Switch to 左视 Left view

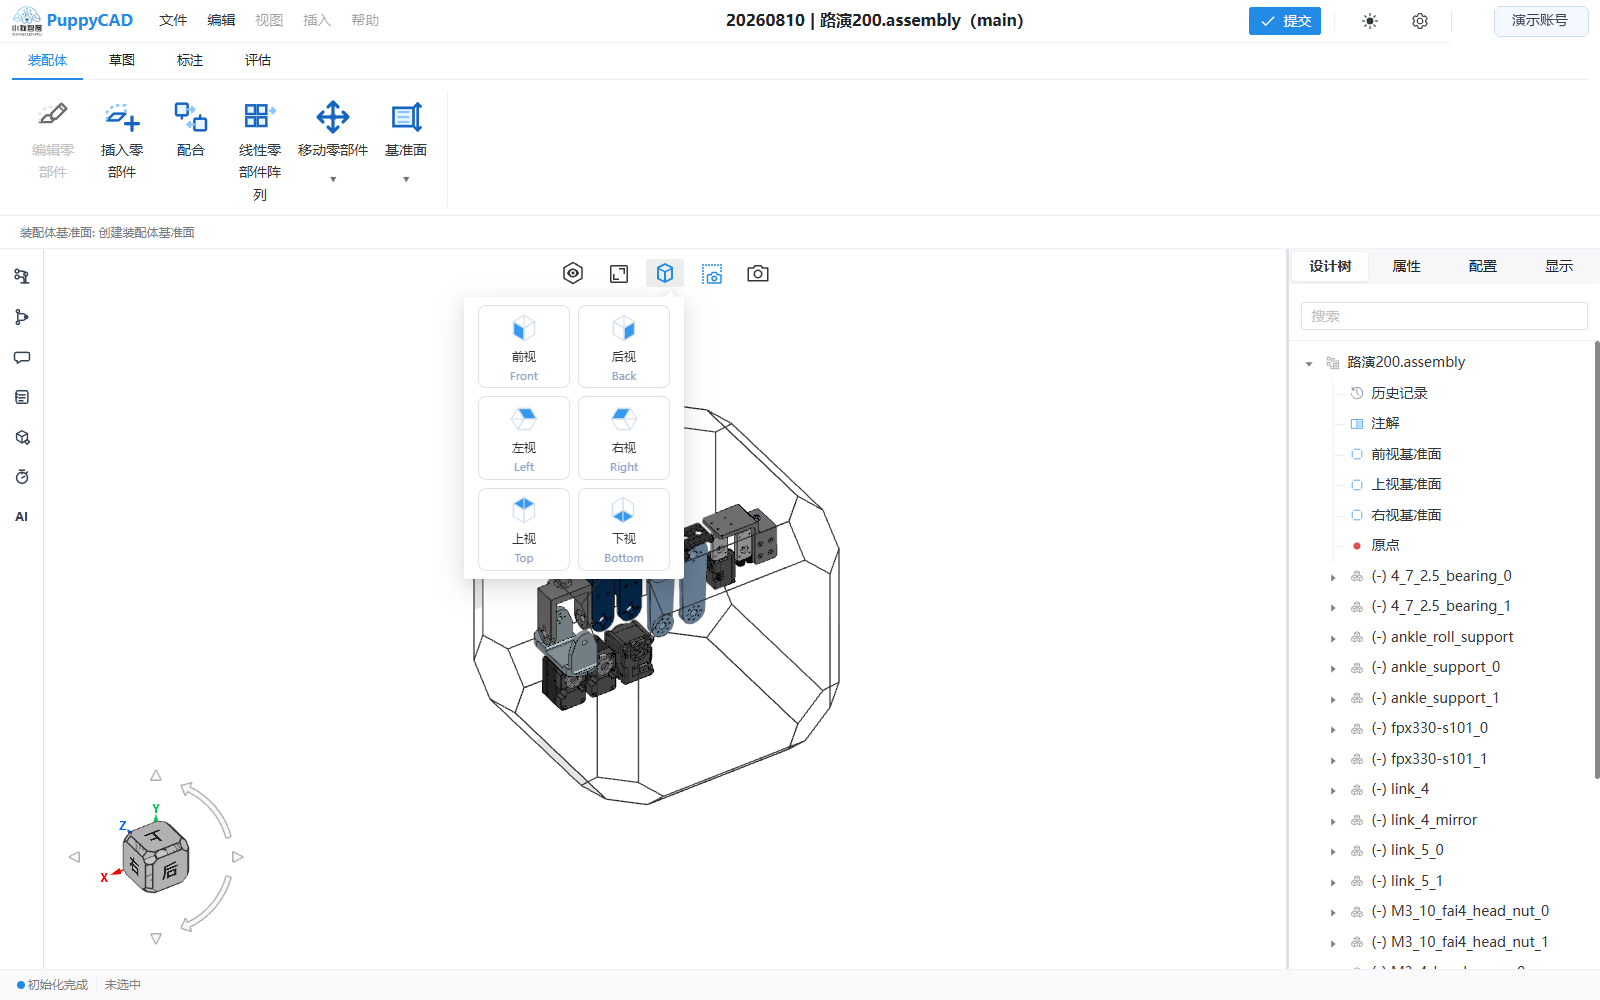tap(524, 438)
